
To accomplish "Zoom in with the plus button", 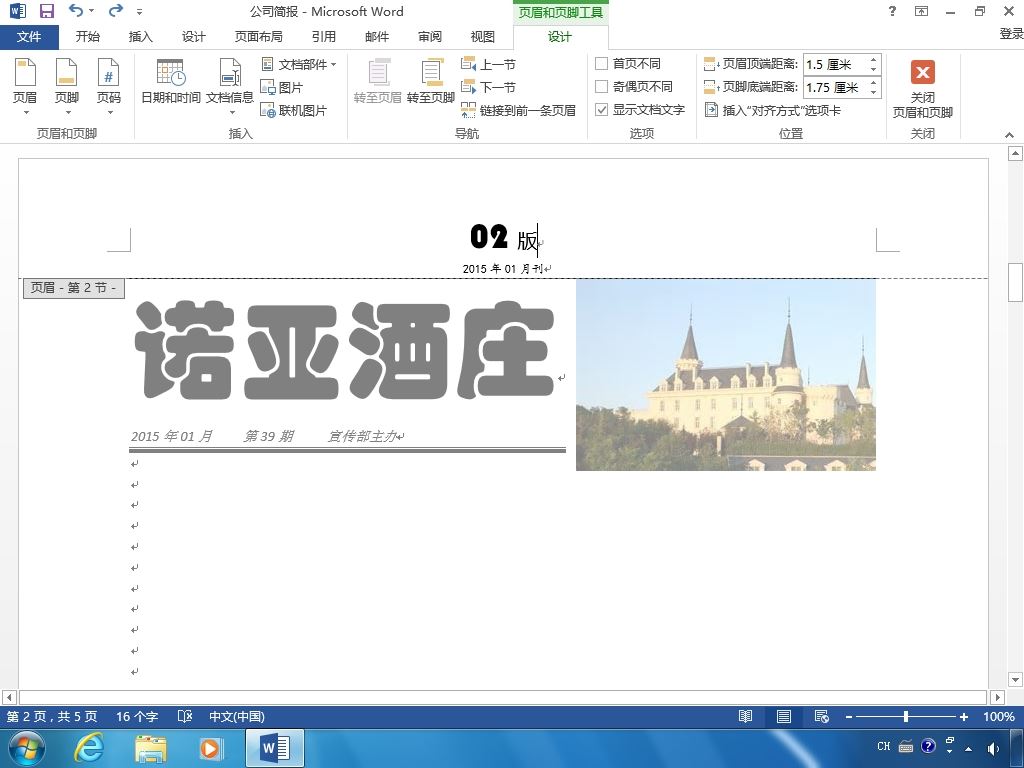I will 963,717.
